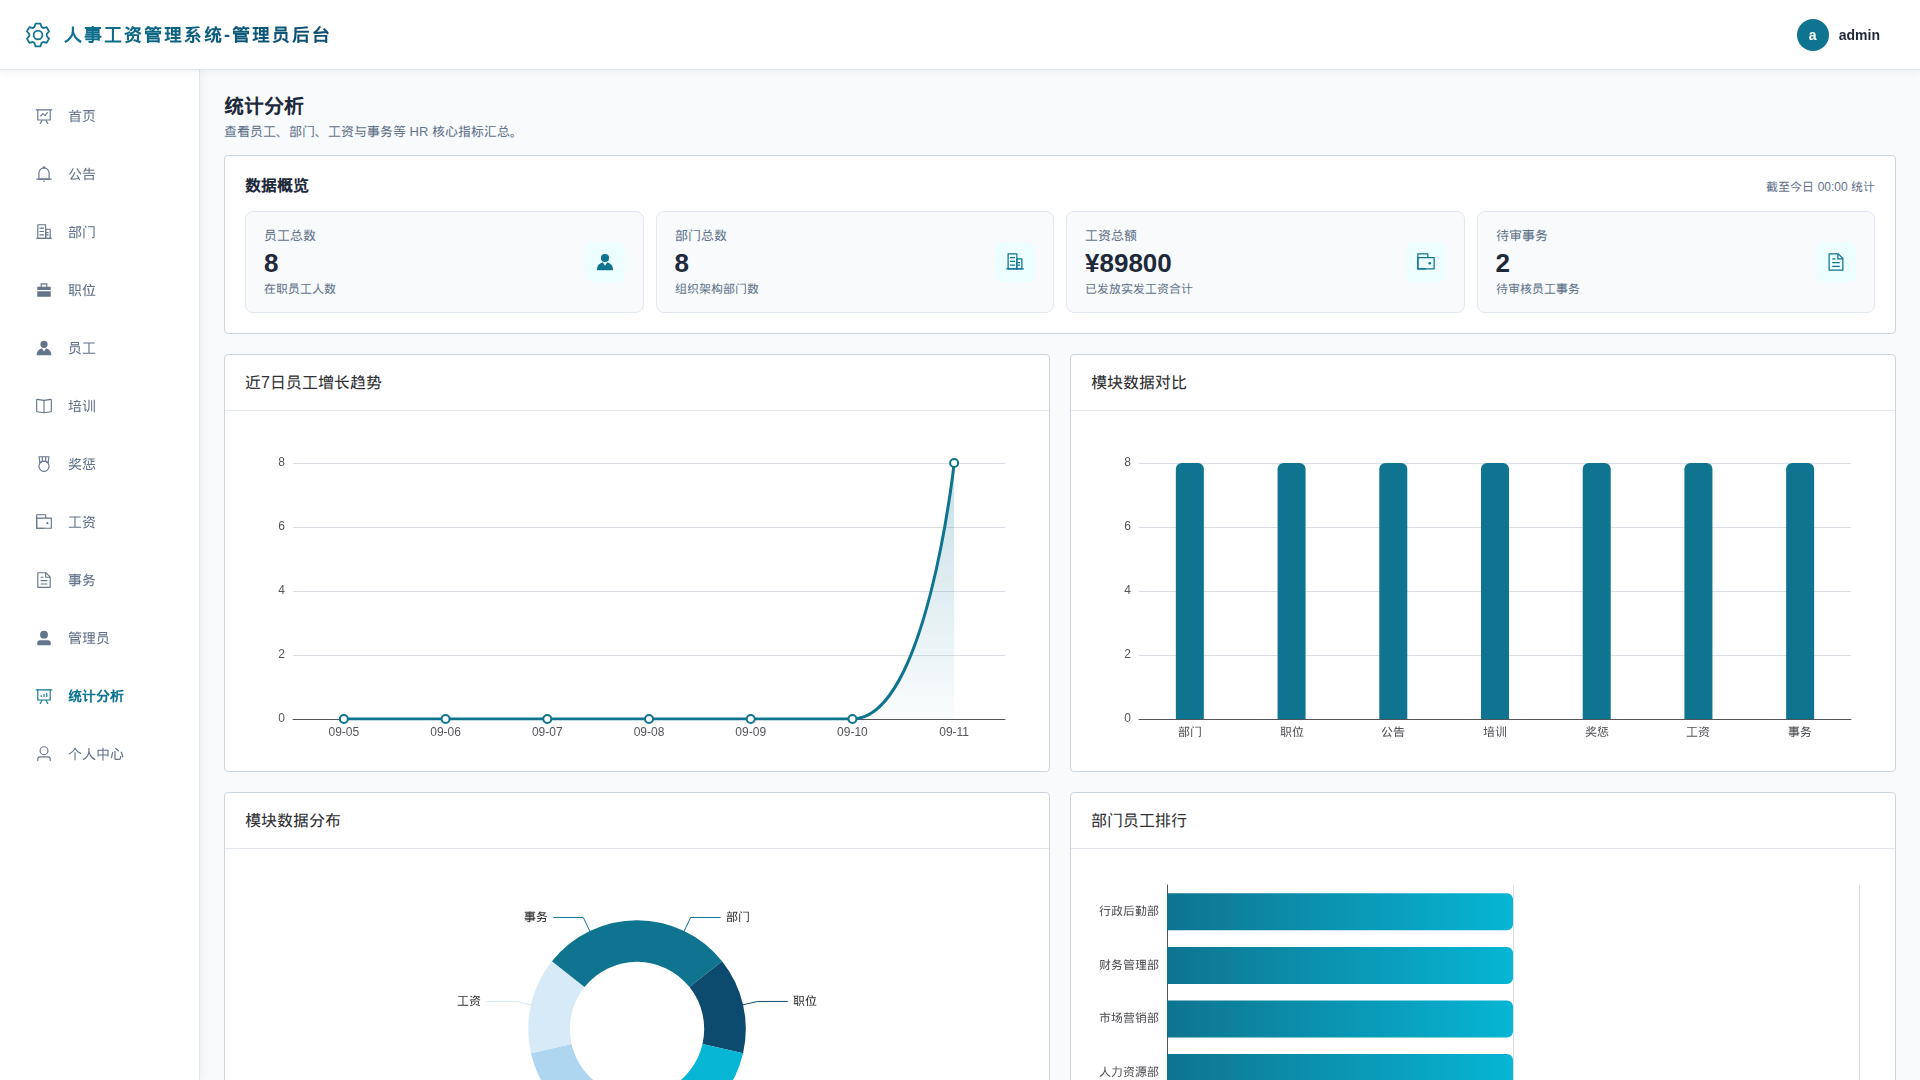Click the 员工 person icon in sidebar
The image size is (1920, 1080).
(x=44, y=348)
